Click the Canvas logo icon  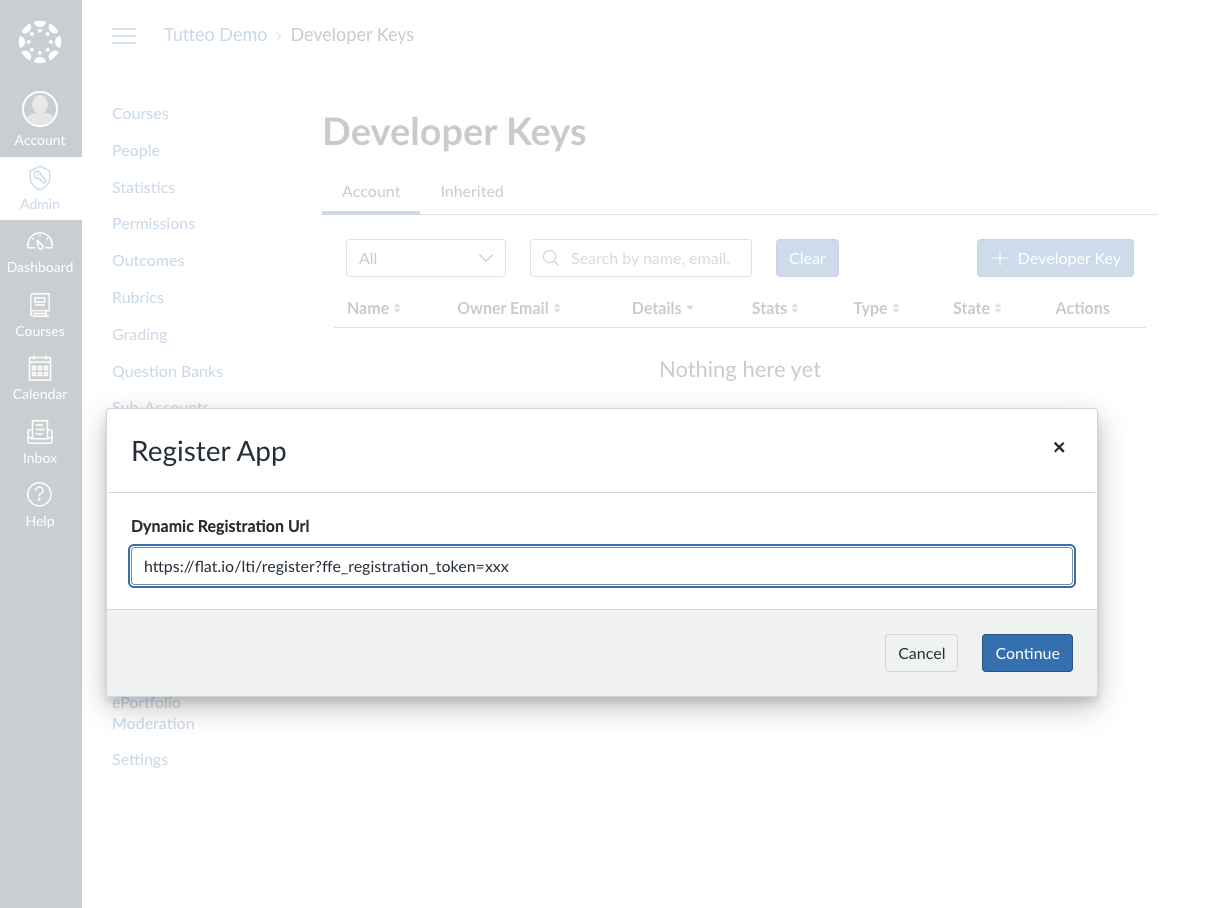point(40,42)
